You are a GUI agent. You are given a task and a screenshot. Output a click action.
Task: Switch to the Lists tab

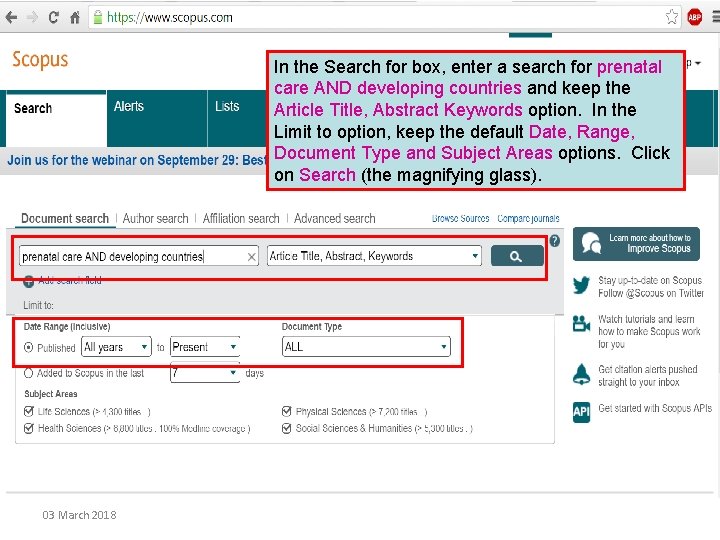[x=237, y=118]
